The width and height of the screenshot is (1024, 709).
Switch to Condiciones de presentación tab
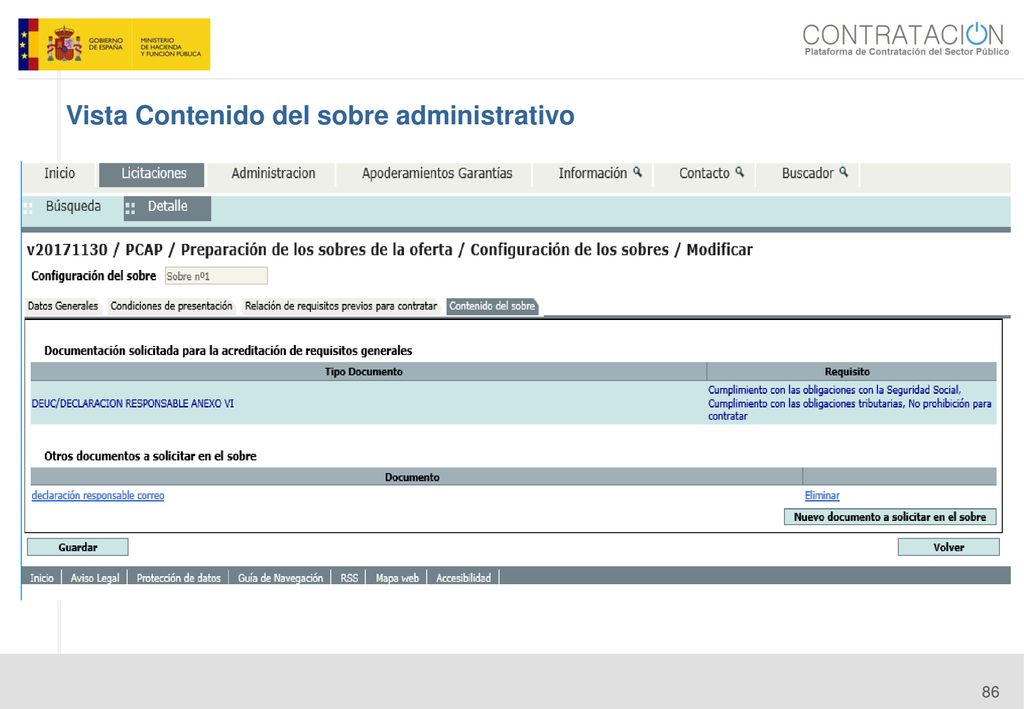coord(171,306)
